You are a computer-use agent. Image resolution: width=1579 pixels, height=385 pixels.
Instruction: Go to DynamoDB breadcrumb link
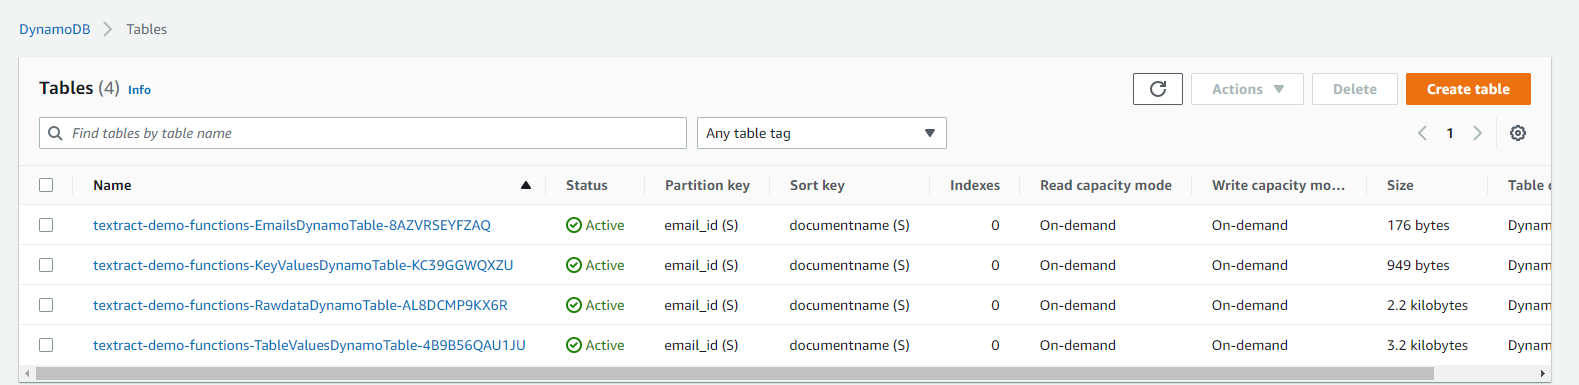tap(55, 29)
